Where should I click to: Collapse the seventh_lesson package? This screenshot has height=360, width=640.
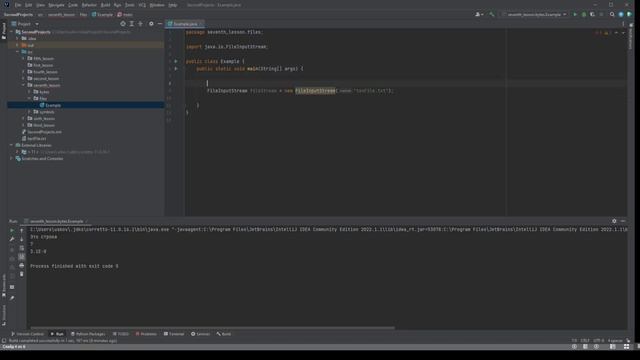(23, 85)
